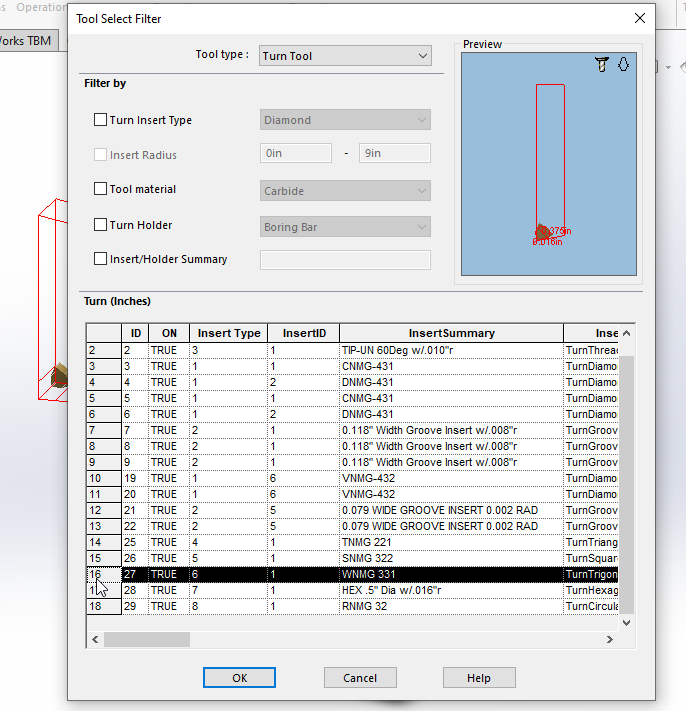
Task: Click the horizontal scrollbar thumb
Action: click(147, 639)
